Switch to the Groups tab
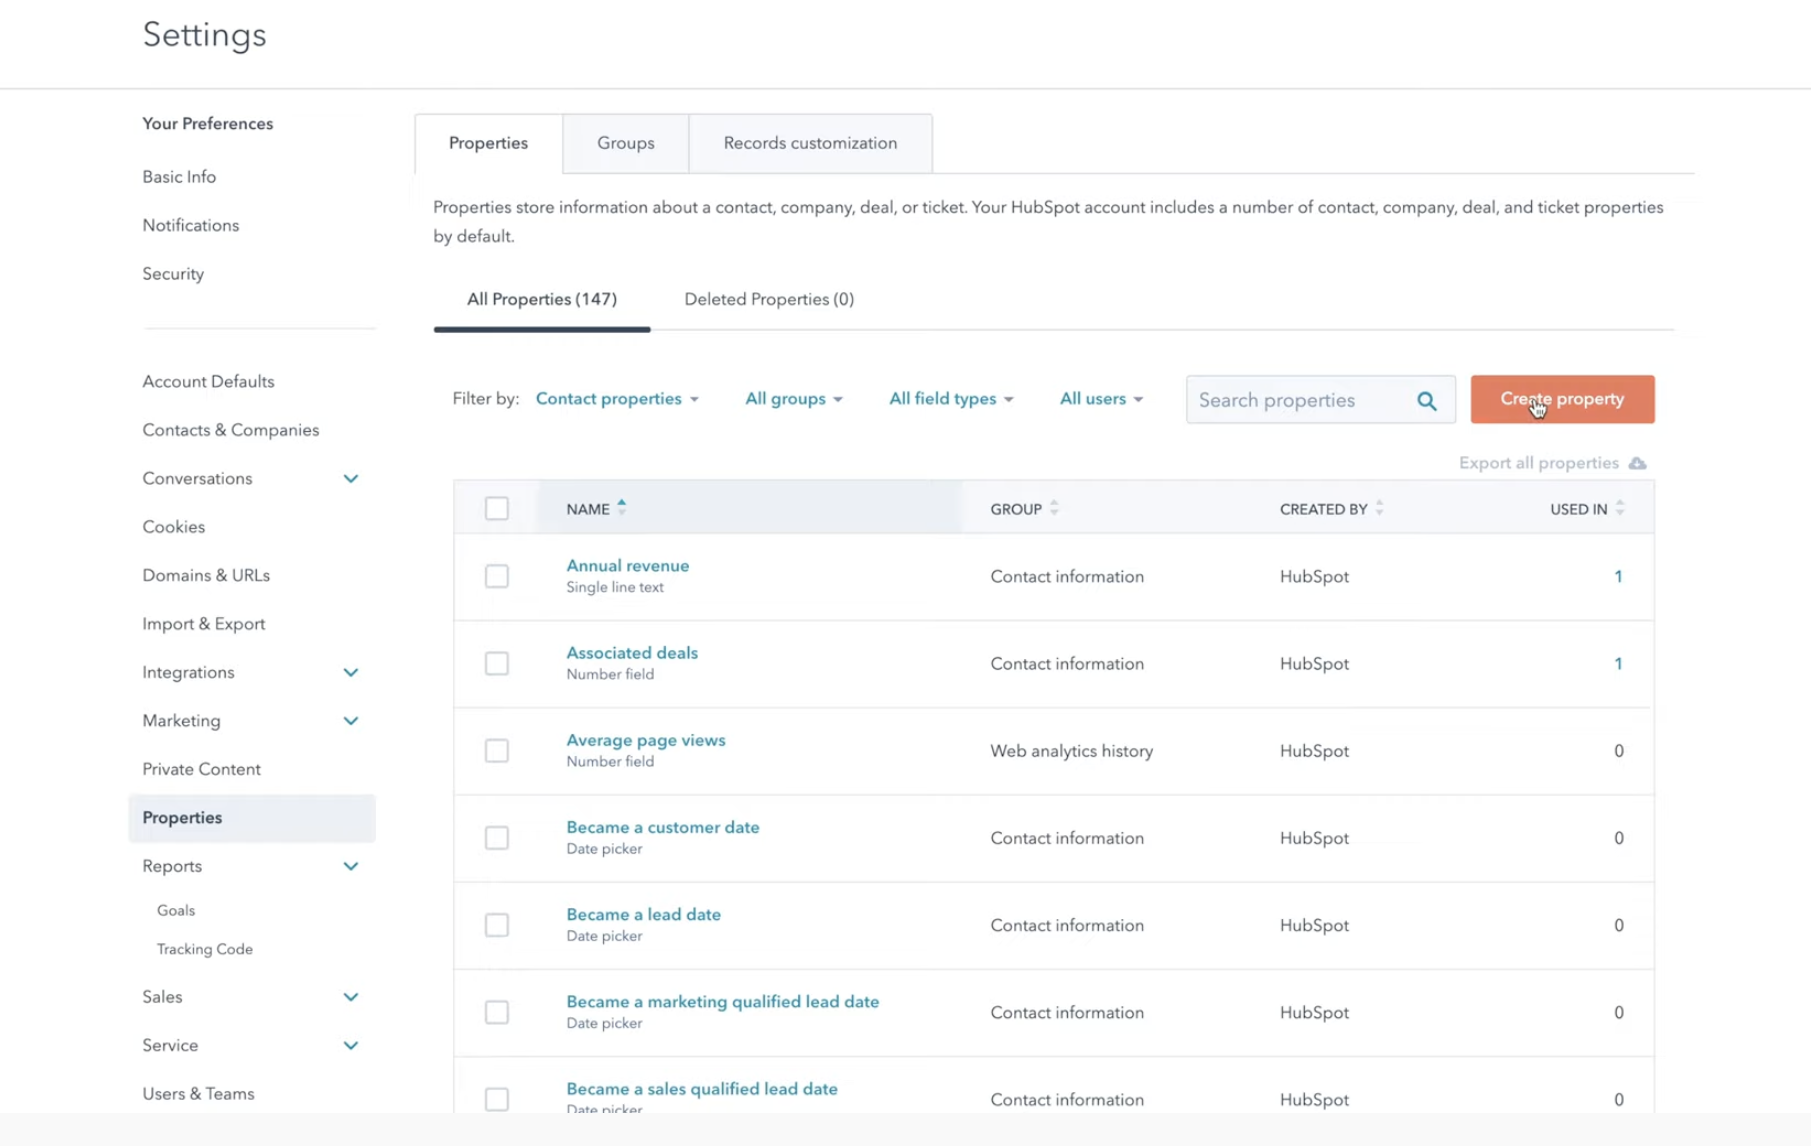This screenshot has height=1146, width=1811. [625, 143]
